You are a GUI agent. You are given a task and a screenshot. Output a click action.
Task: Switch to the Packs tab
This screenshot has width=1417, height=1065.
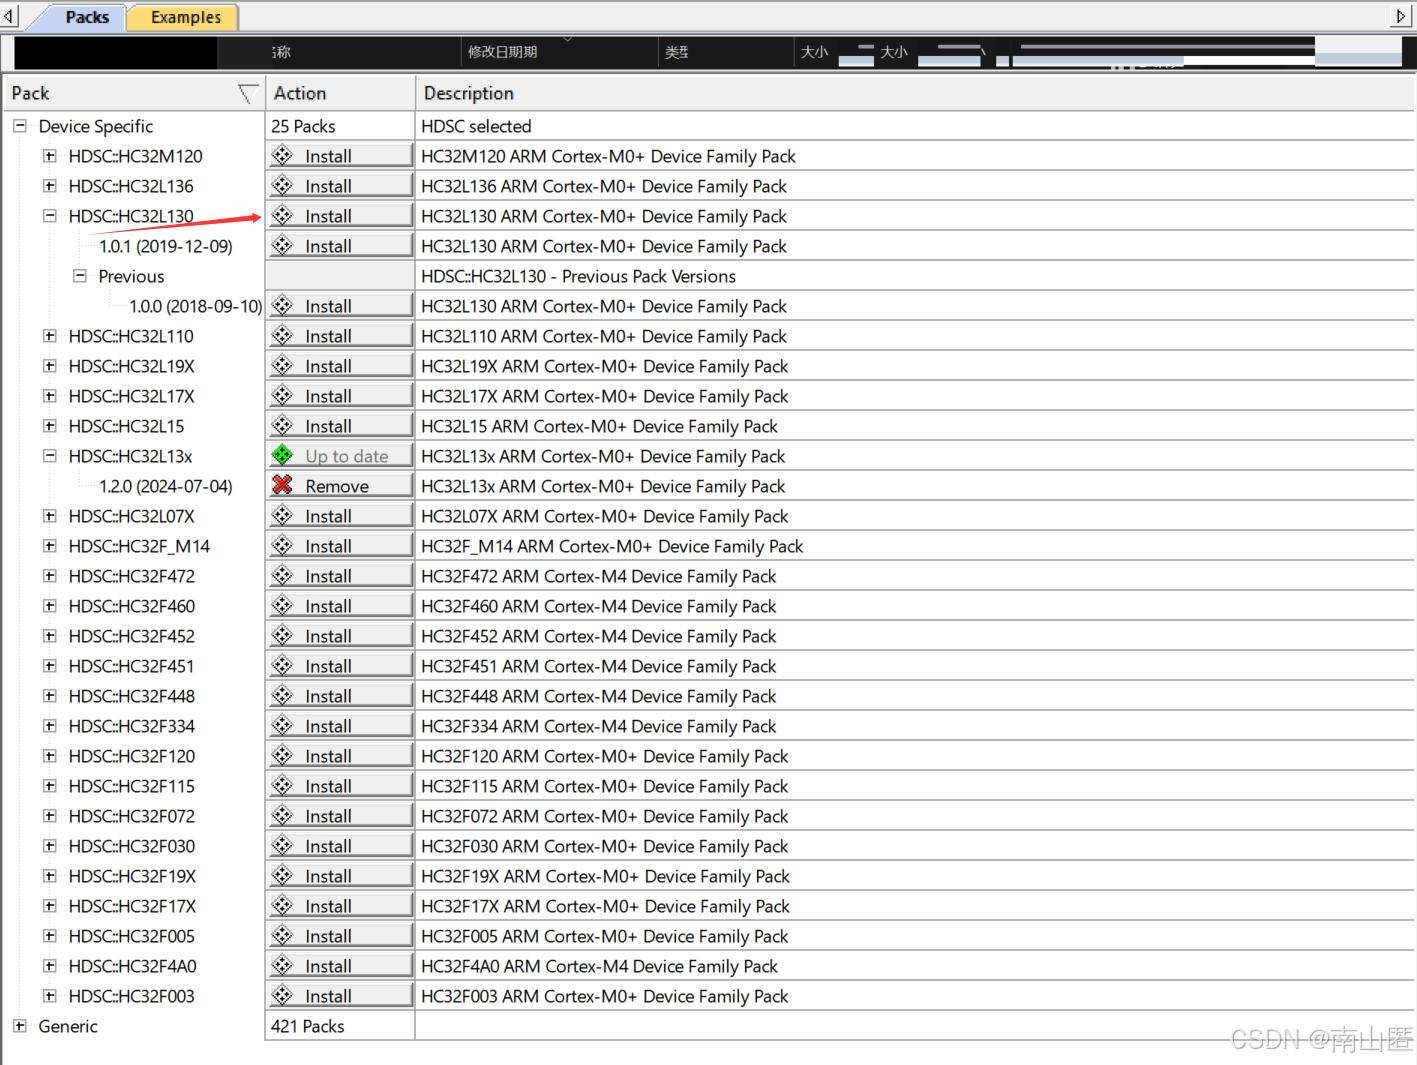(86, 17)
